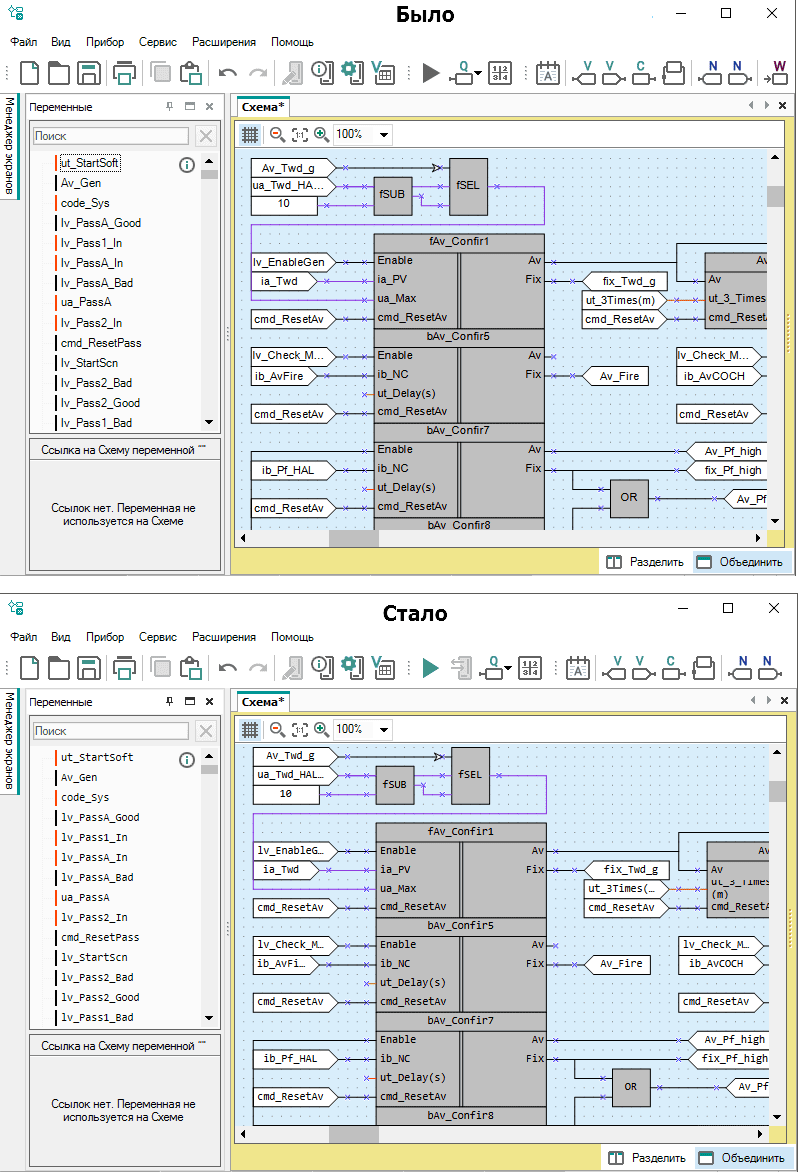This screenshot has width=799, height=1173.
Task: Click the horizontal scrollbar thumb under top schema
Action: click(354, 539)
